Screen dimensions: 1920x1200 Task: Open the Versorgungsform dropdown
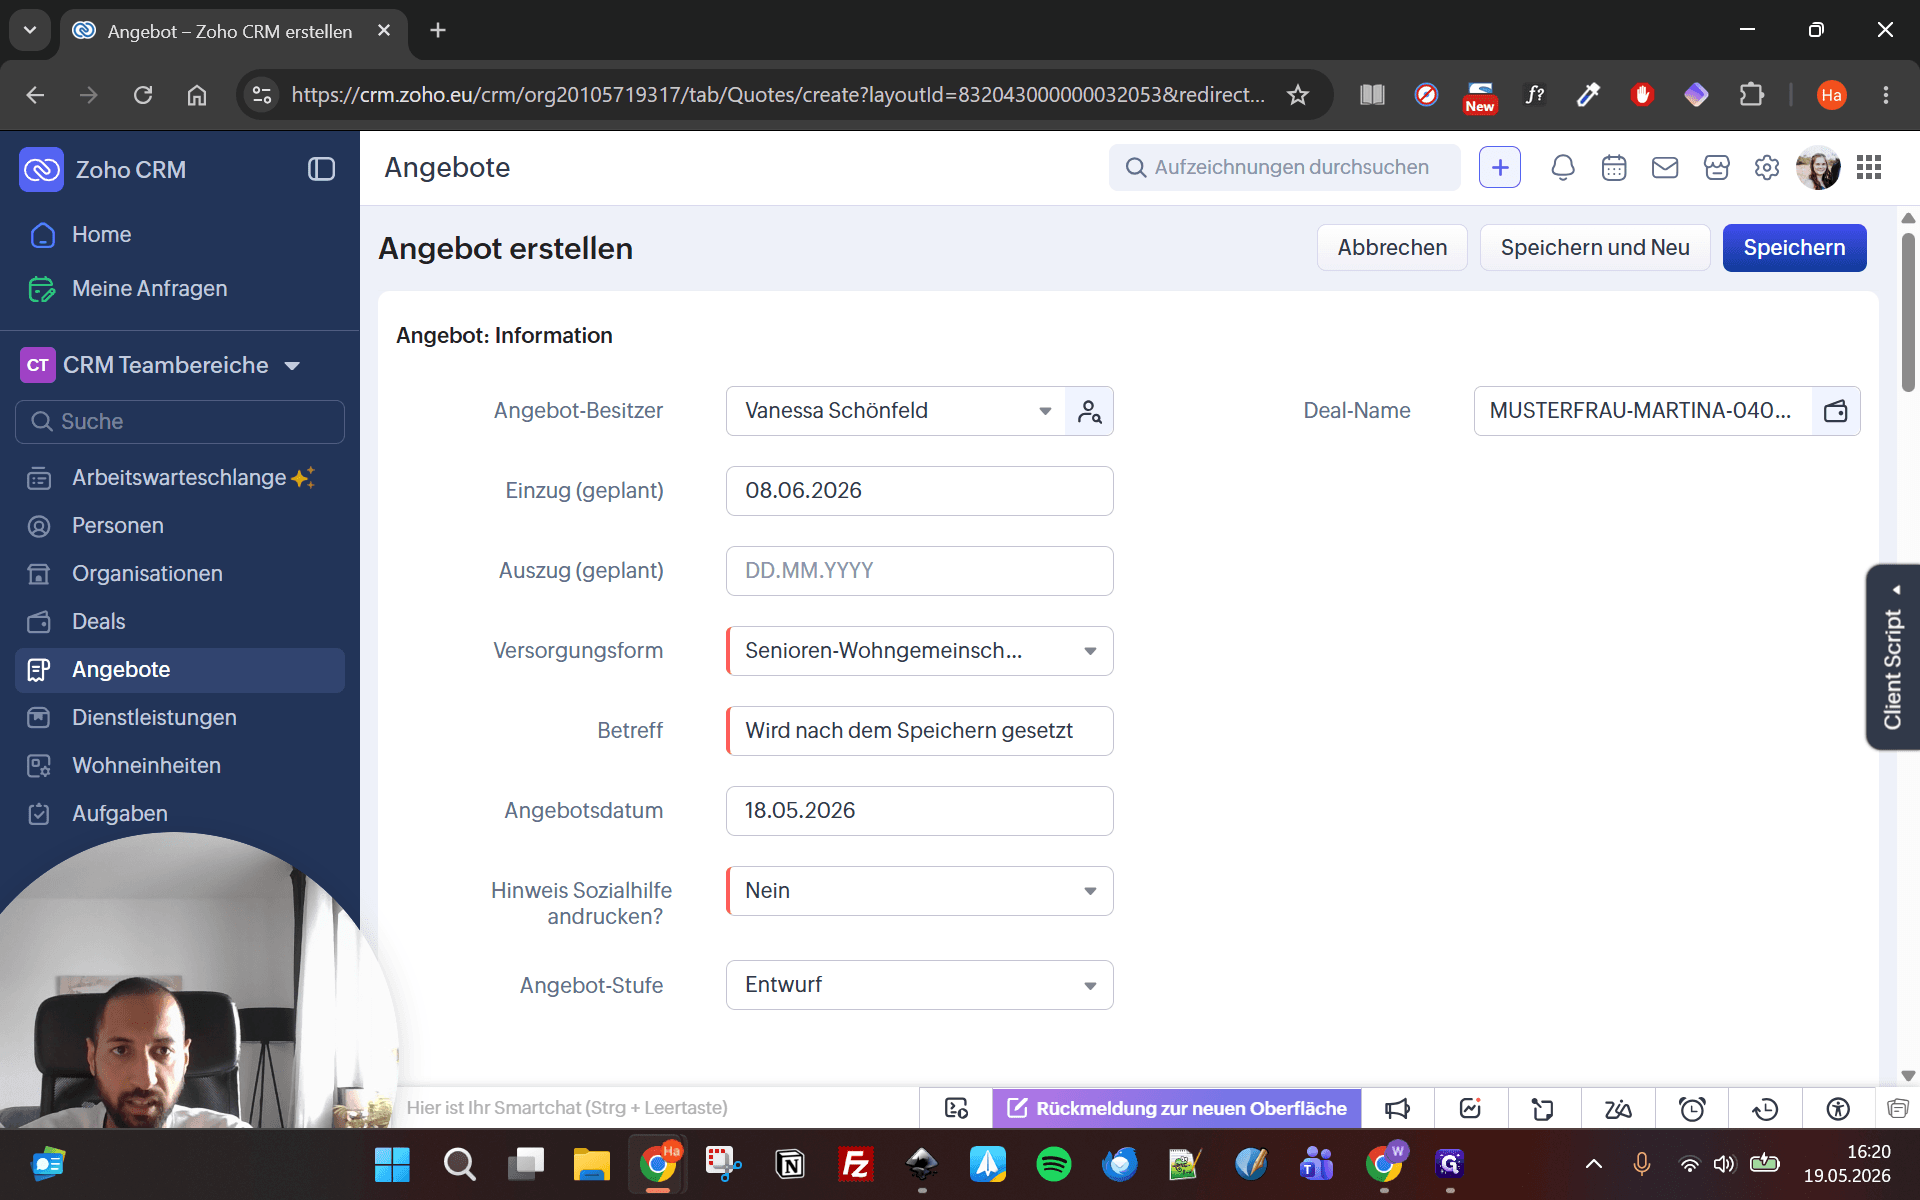click(x=919, y=651)
